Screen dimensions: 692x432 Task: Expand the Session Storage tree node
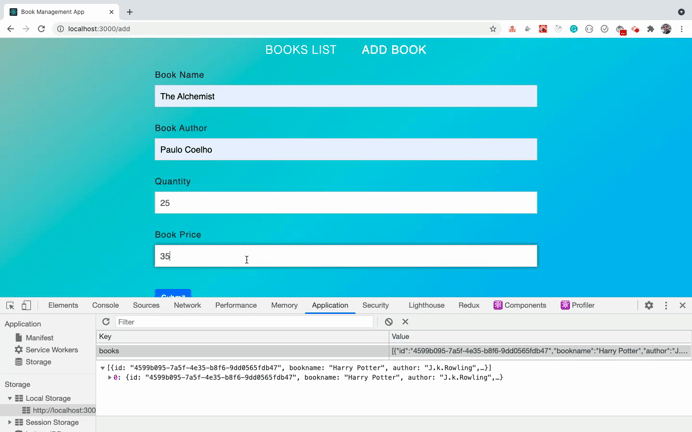(x=10, y=422)
